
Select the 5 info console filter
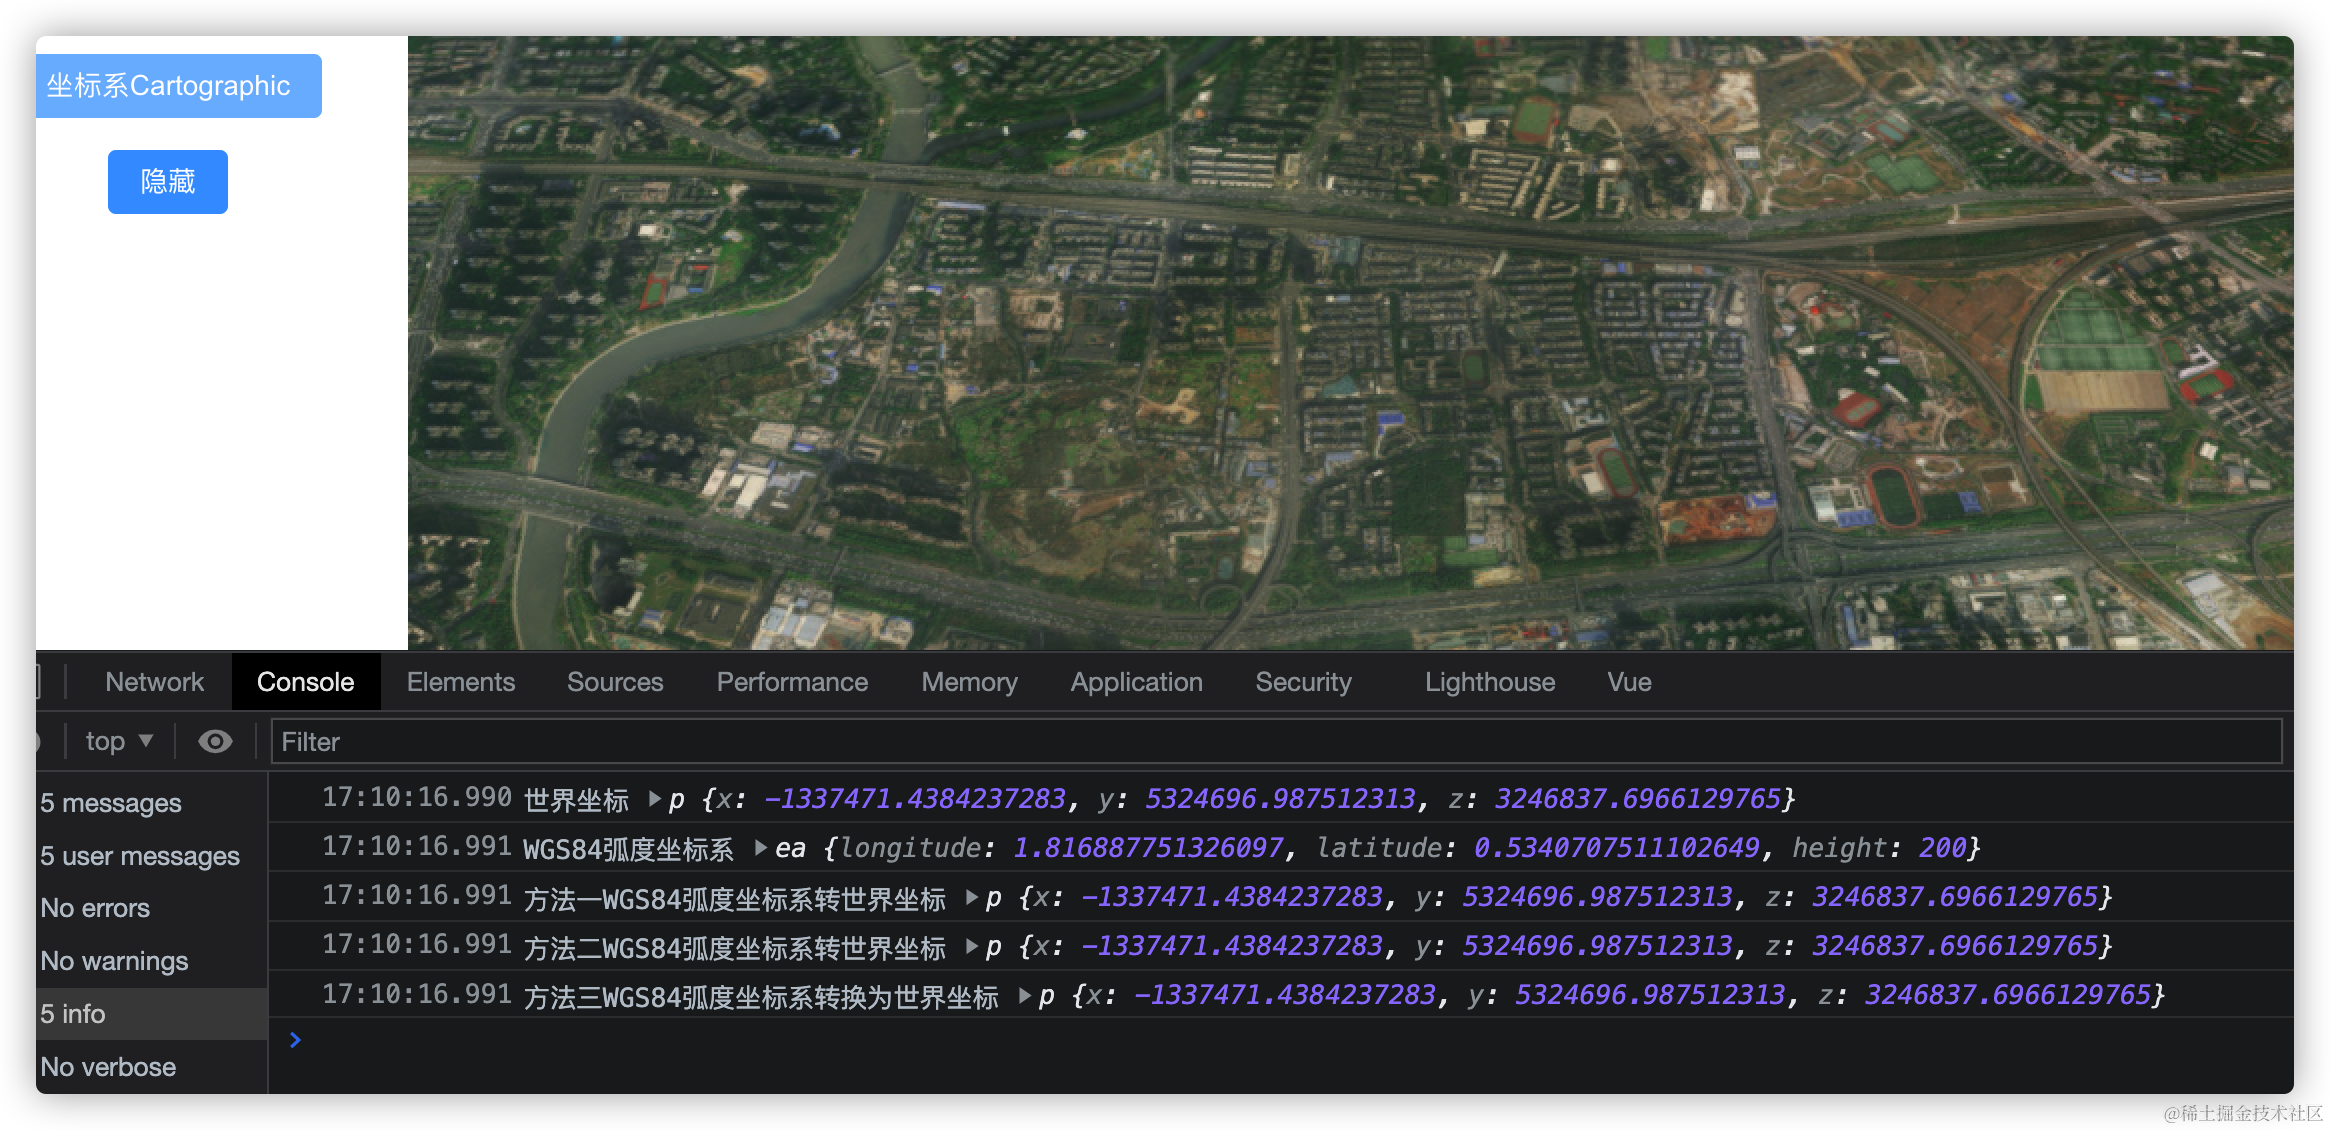pos(71,1013)
